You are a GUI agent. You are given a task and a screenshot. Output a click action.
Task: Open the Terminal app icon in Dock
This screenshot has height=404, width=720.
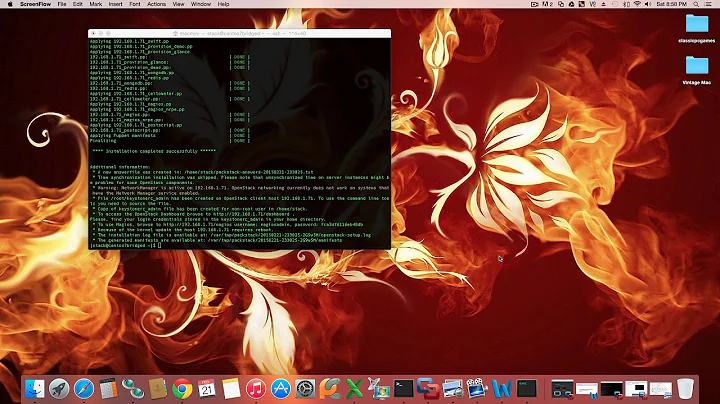pyautogui.click(x=404, y=389)
